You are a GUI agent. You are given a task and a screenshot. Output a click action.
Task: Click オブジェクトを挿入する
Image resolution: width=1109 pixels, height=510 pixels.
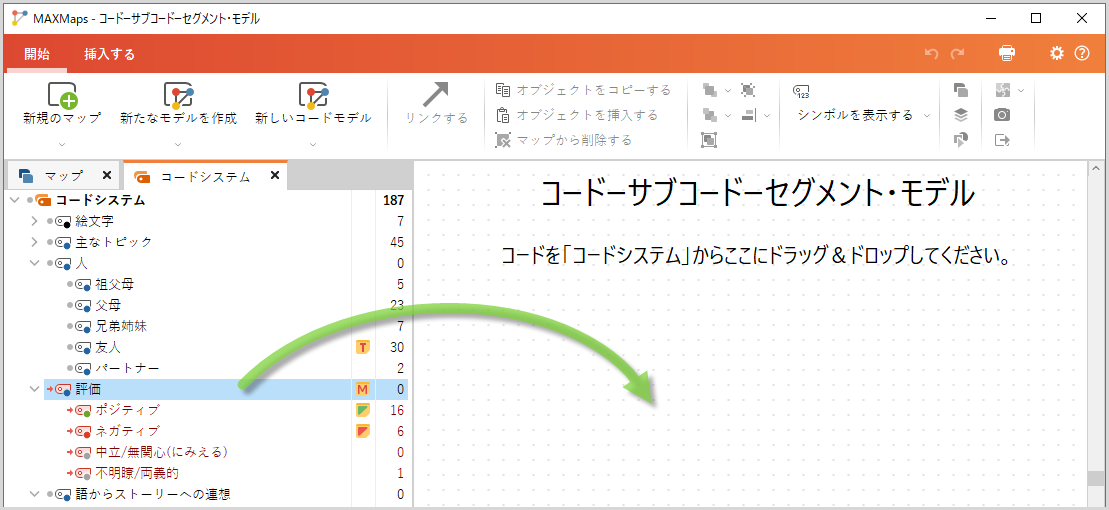[x=577, y=115]
